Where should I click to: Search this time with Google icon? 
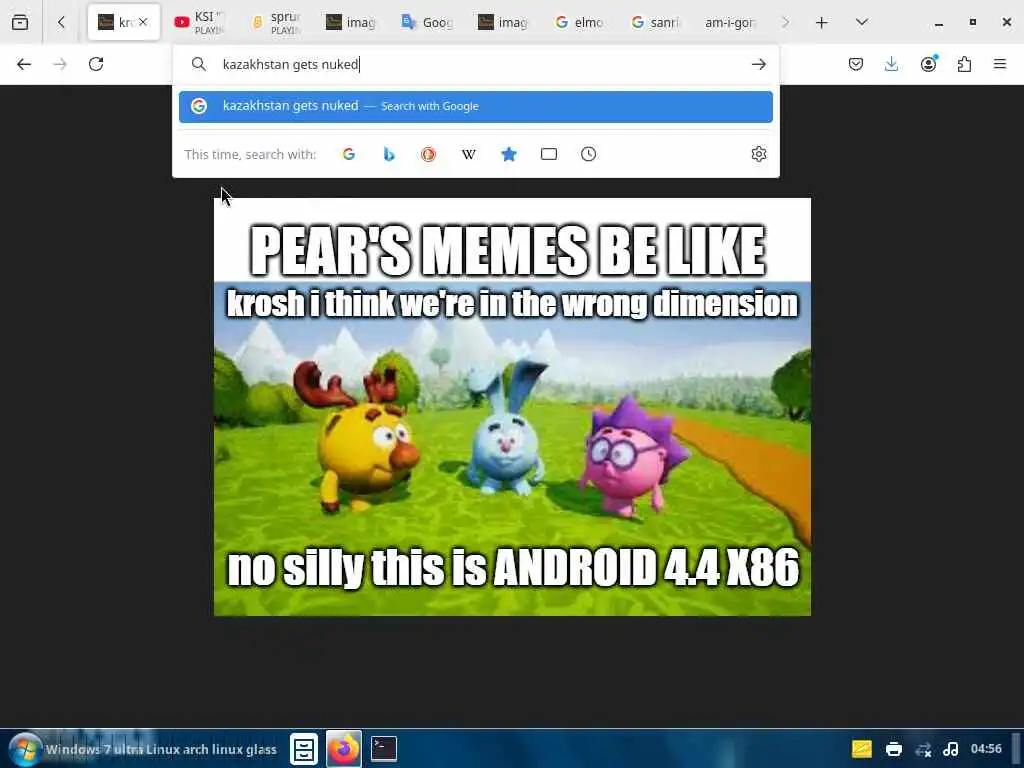(349, 154)
